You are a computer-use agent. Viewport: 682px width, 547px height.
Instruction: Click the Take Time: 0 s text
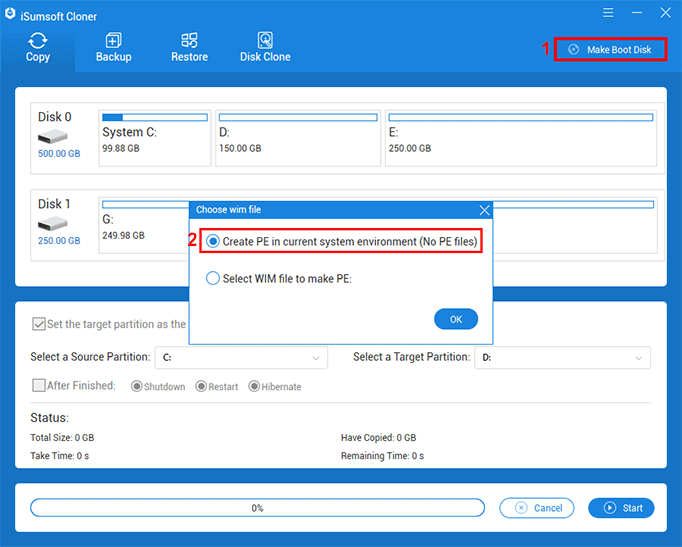(60, 456)
